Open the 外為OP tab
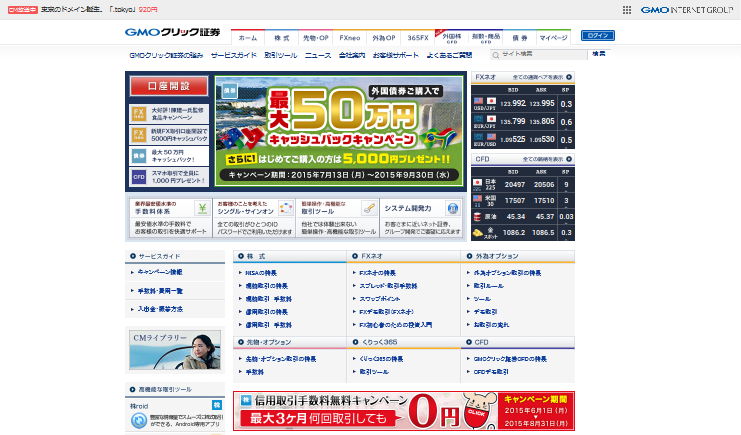The image size is (741, 435). [x=384, y=38]
